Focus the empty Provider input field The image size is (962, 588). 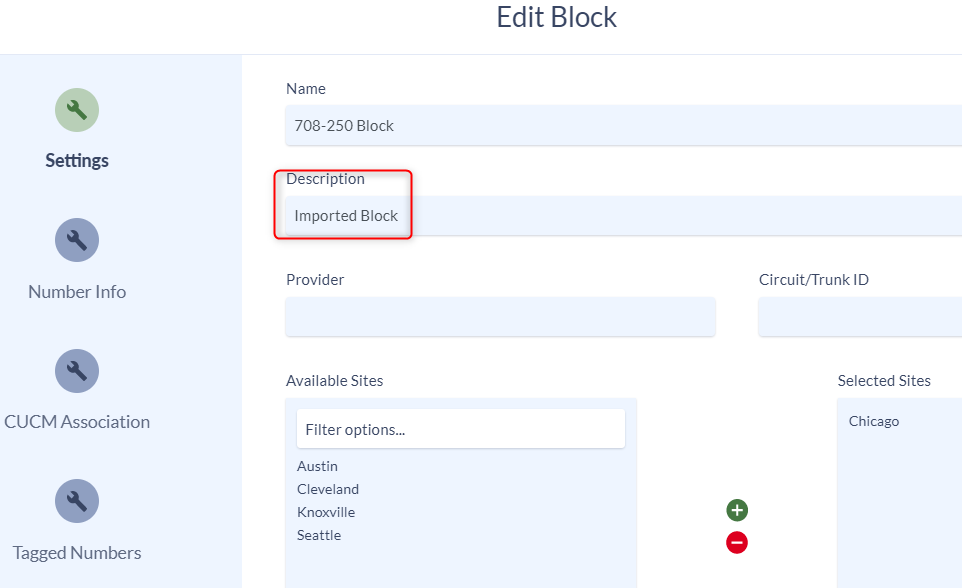[x=500, y=317]
